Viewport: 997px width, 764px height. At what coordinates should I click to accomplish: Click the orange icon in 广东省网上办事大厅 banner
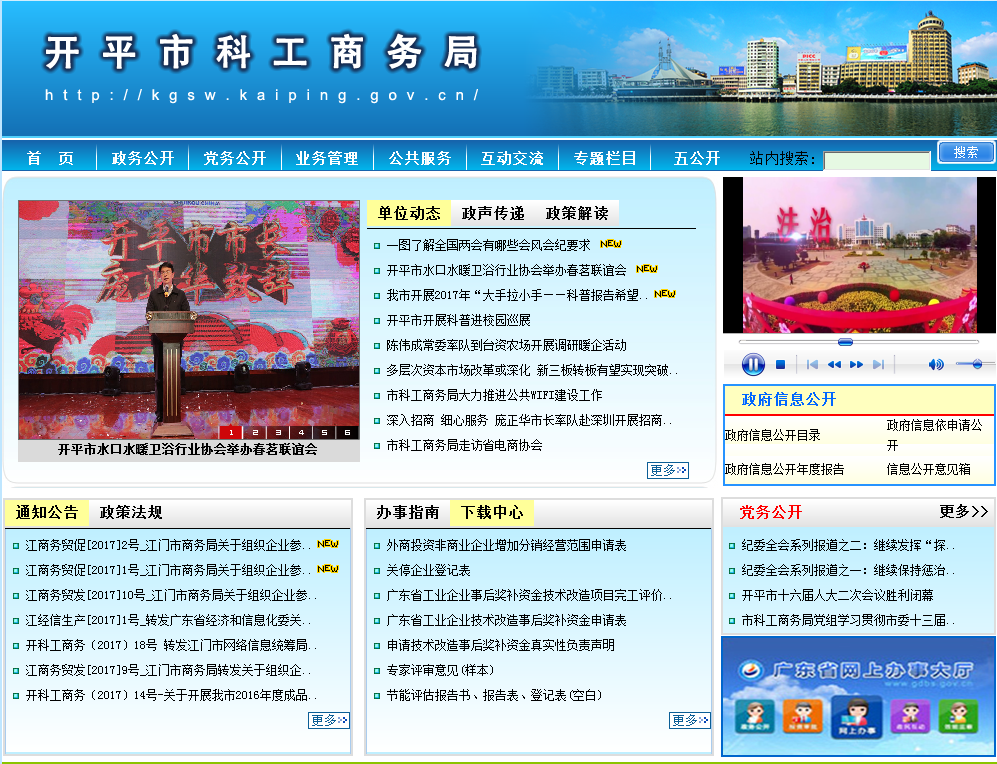[x=802, y=716]
